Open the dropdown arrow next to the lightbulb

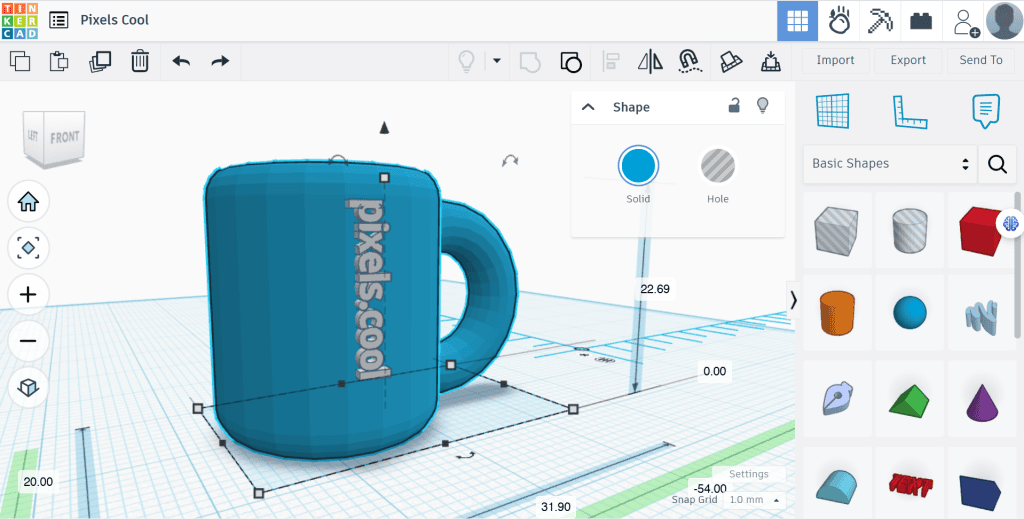(497, 61)
